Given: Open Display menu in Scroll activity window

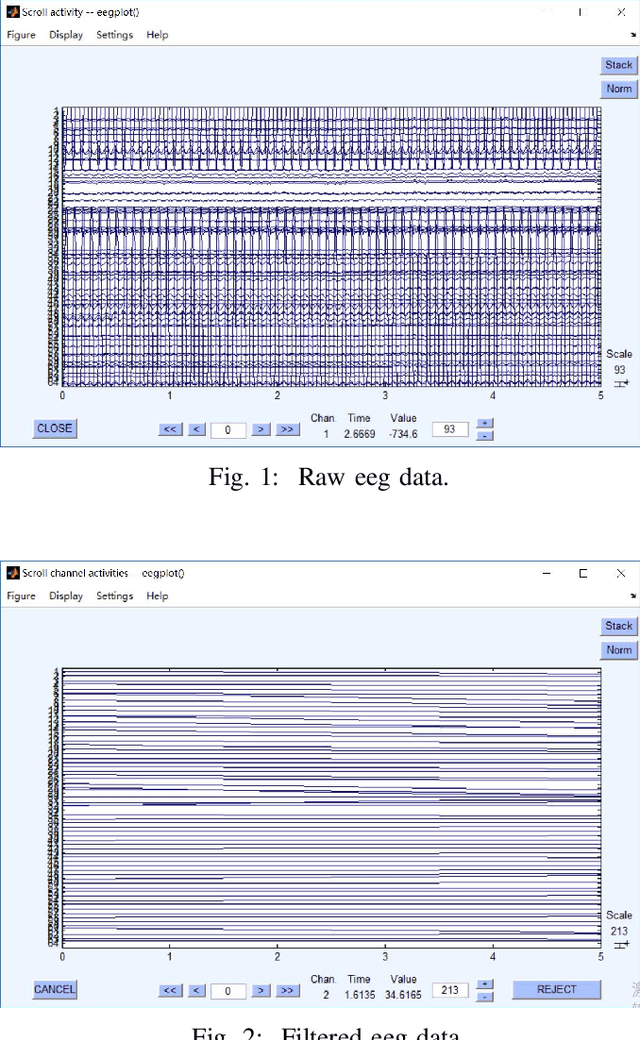Looking at the screenshot, I should (x=66, y=35).
